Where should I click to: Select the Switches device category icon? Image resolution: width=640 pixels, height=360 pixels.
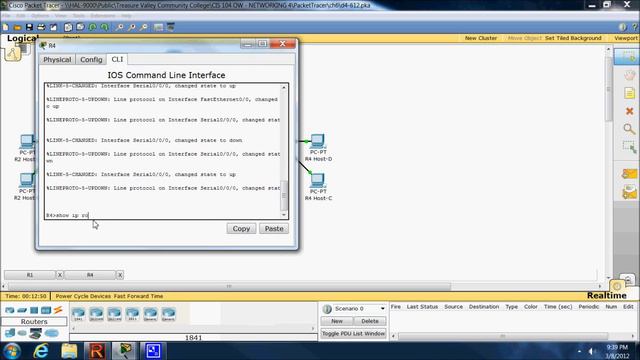pos(22,310)
